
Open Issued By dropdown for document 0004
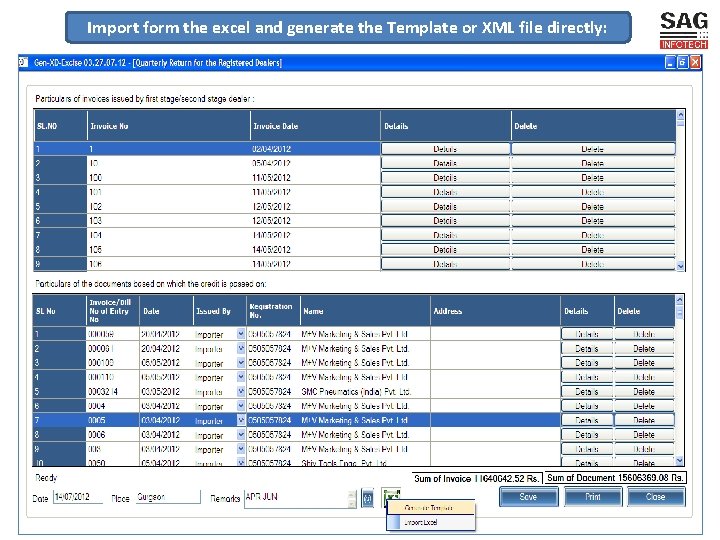click(x=241, y=406)
